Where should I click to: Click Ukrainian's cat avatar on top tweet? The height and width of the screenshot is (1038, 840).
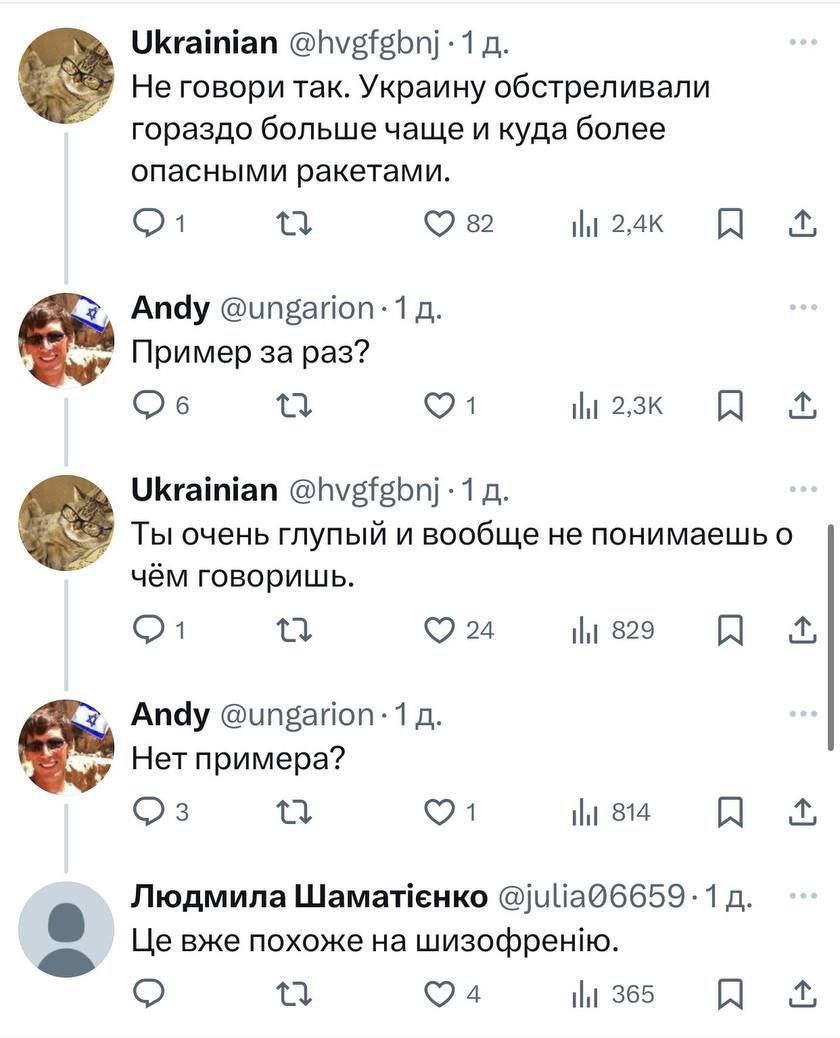click(x=66, y=75)
